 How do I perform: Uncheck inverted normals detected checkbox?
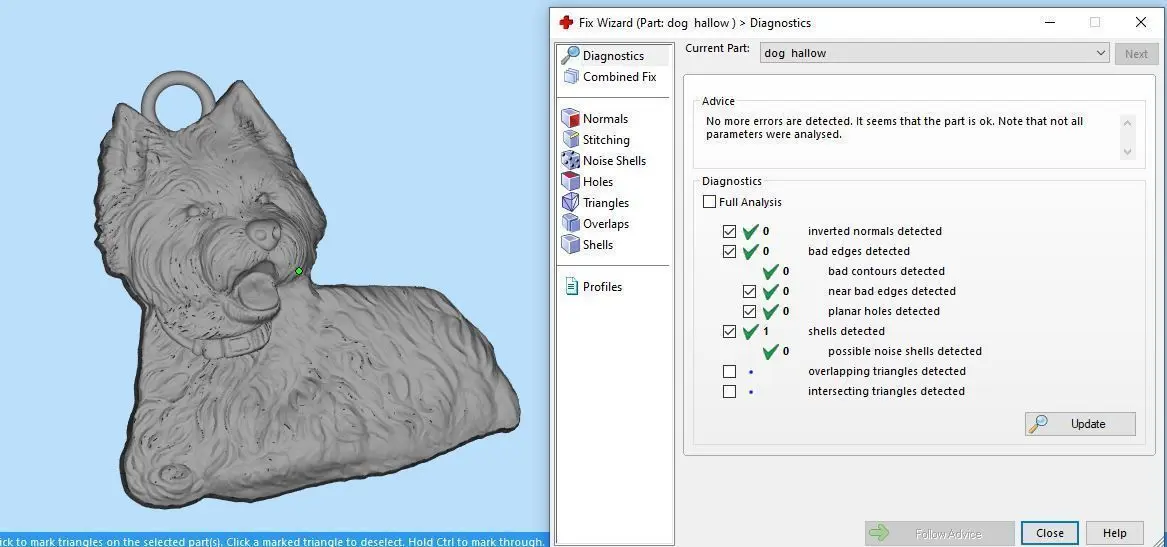[x=729, y=231]
